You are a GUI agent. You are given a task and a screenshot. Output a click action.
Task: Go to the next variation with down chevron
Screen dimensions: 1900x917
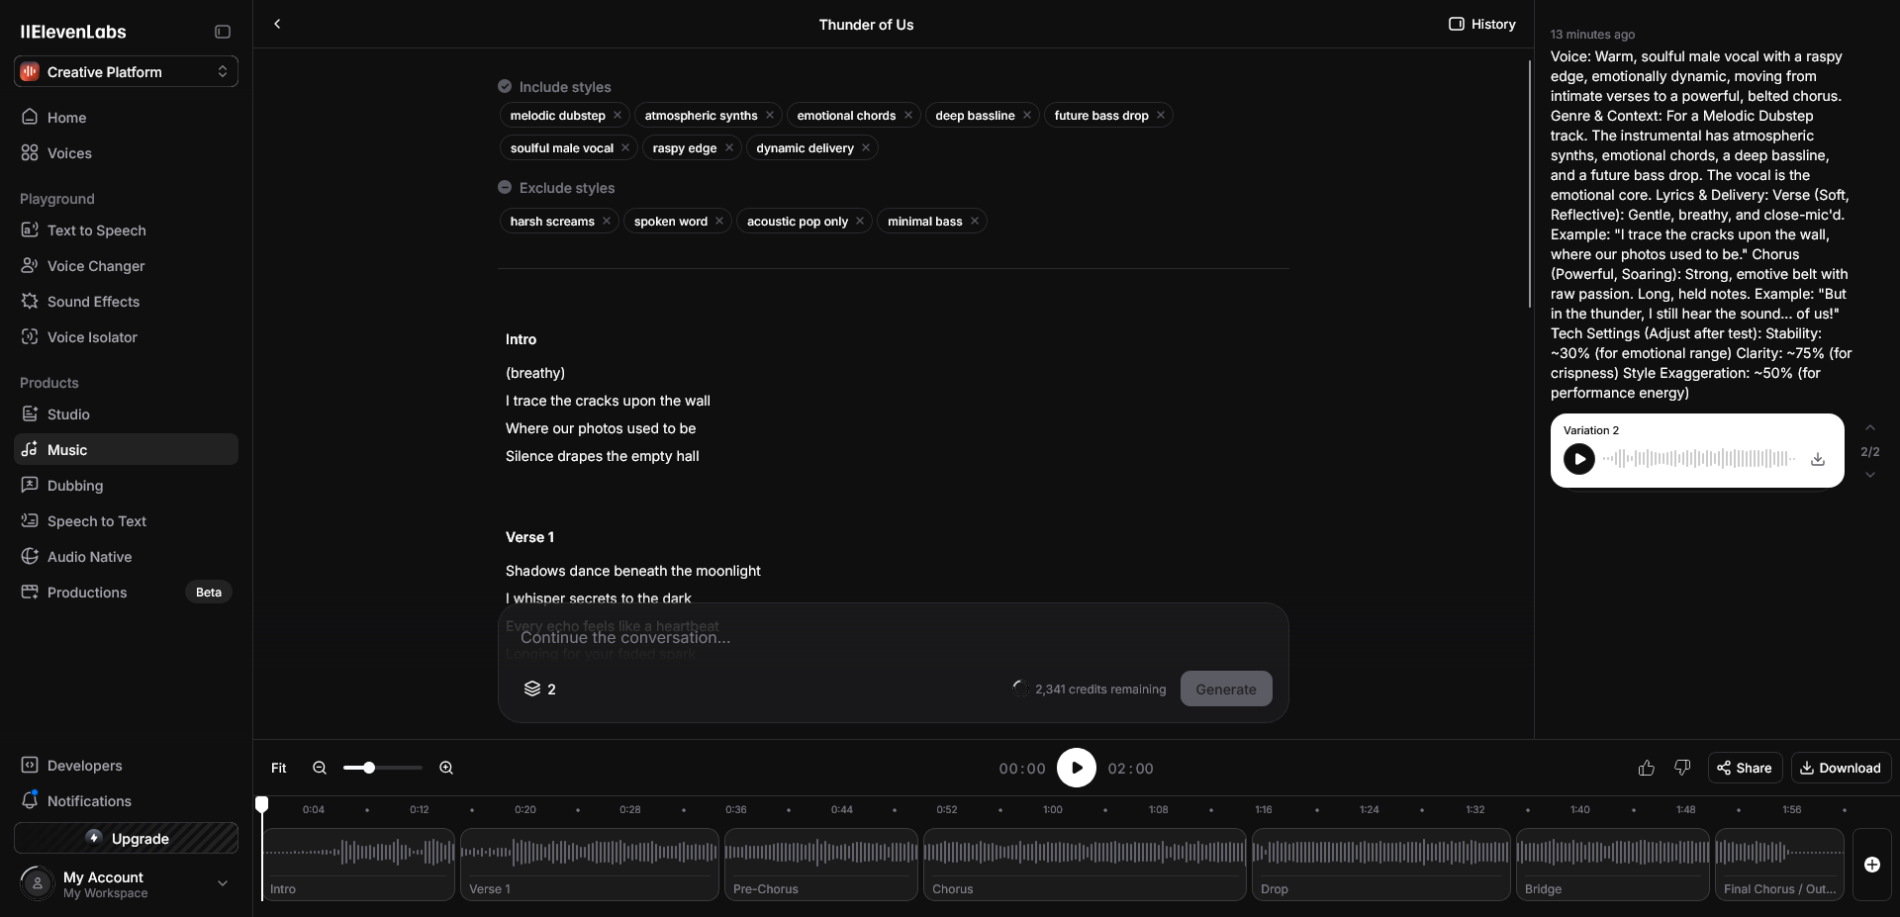click(x=1869, y=475)
